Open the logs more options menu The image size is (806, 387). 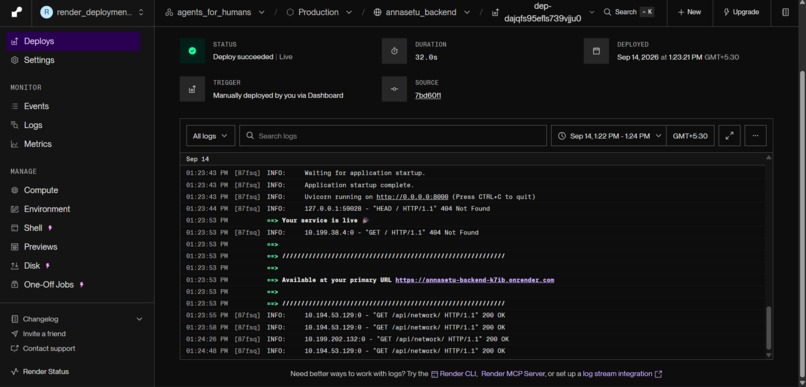point(756,136)
